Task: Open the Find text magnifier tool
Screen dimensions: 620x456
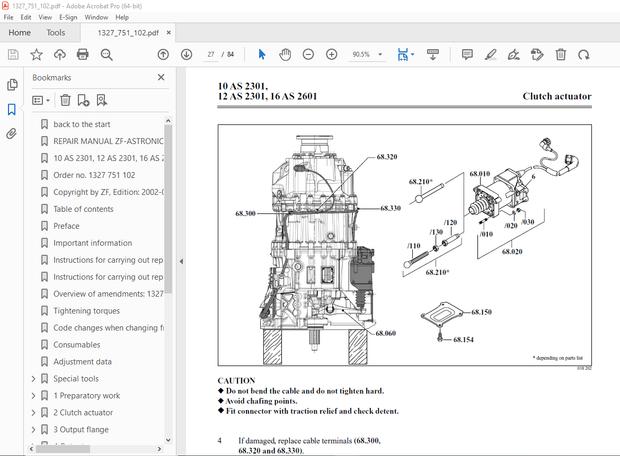Action: 106,54
